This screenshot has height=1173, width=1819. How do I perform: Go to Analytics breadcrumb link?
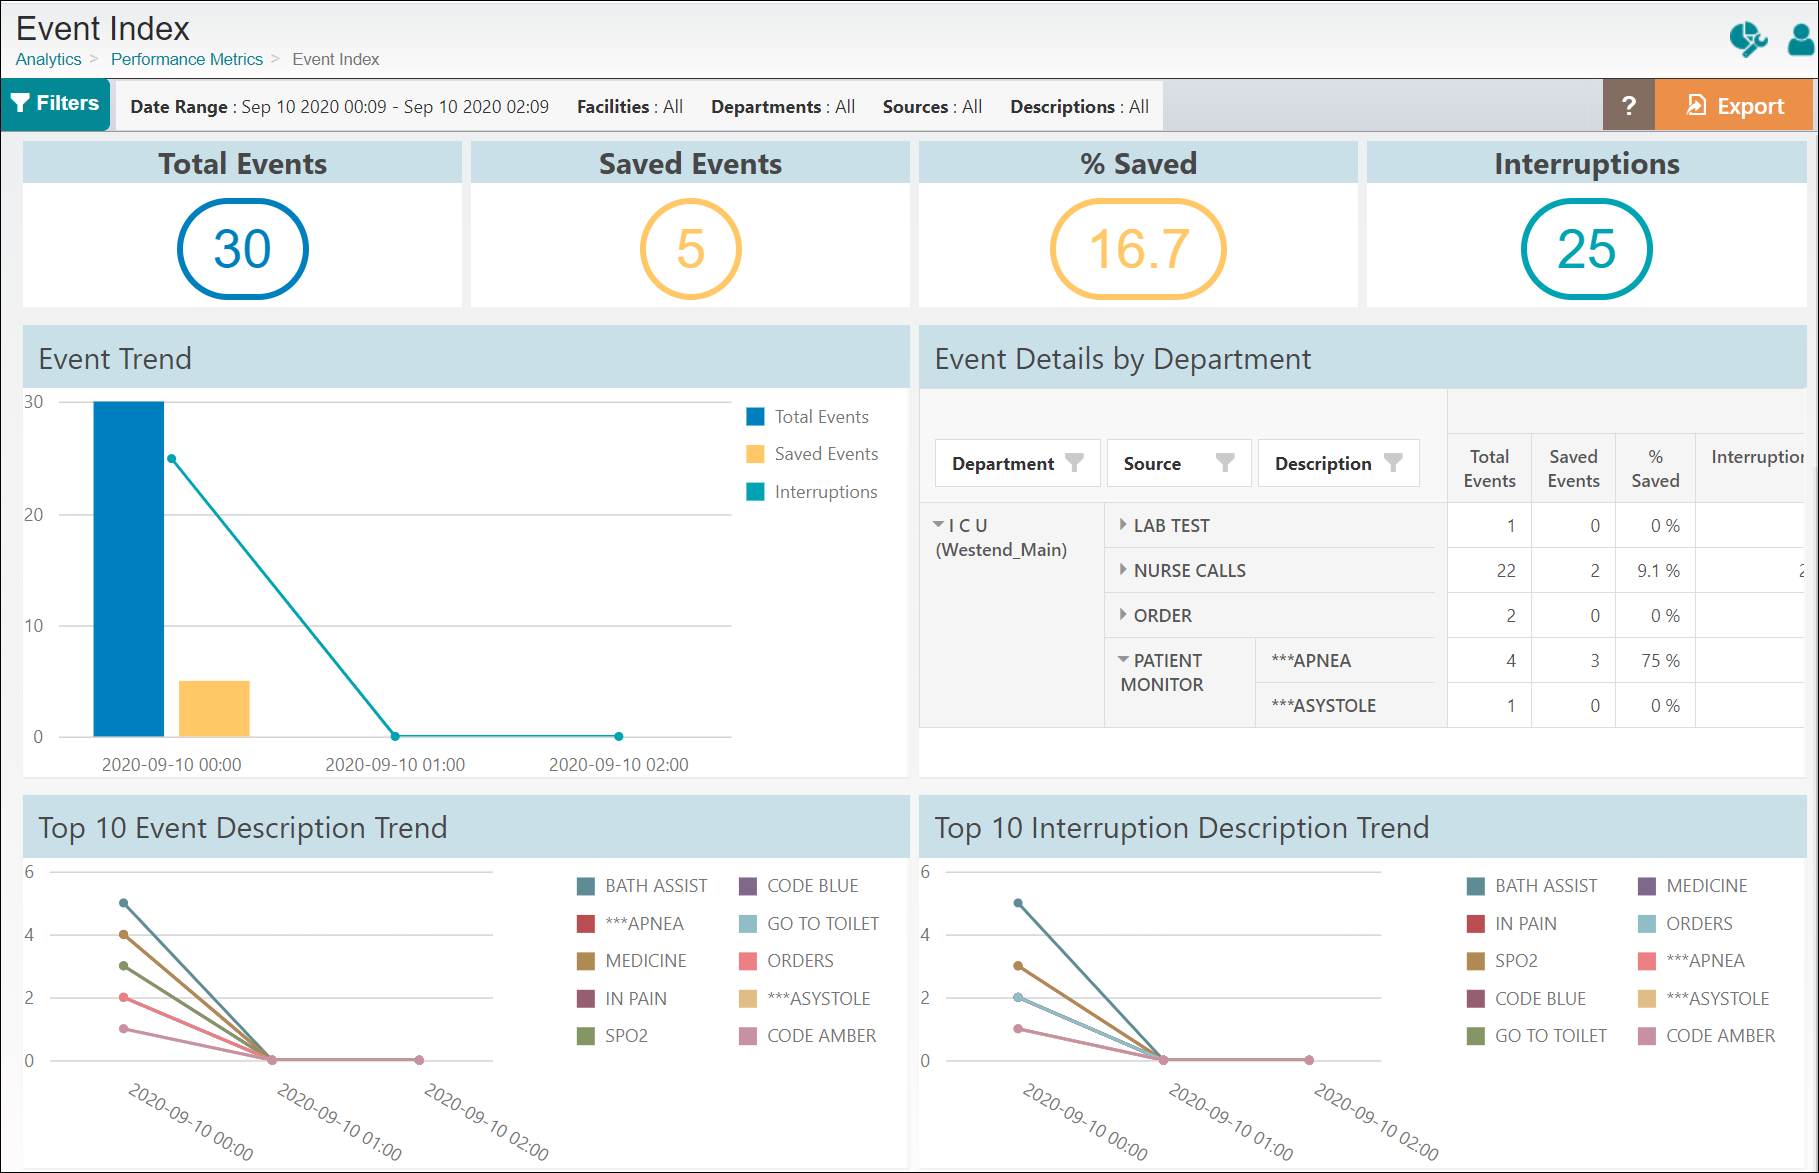pyautogui.click(x=48, y=59)
